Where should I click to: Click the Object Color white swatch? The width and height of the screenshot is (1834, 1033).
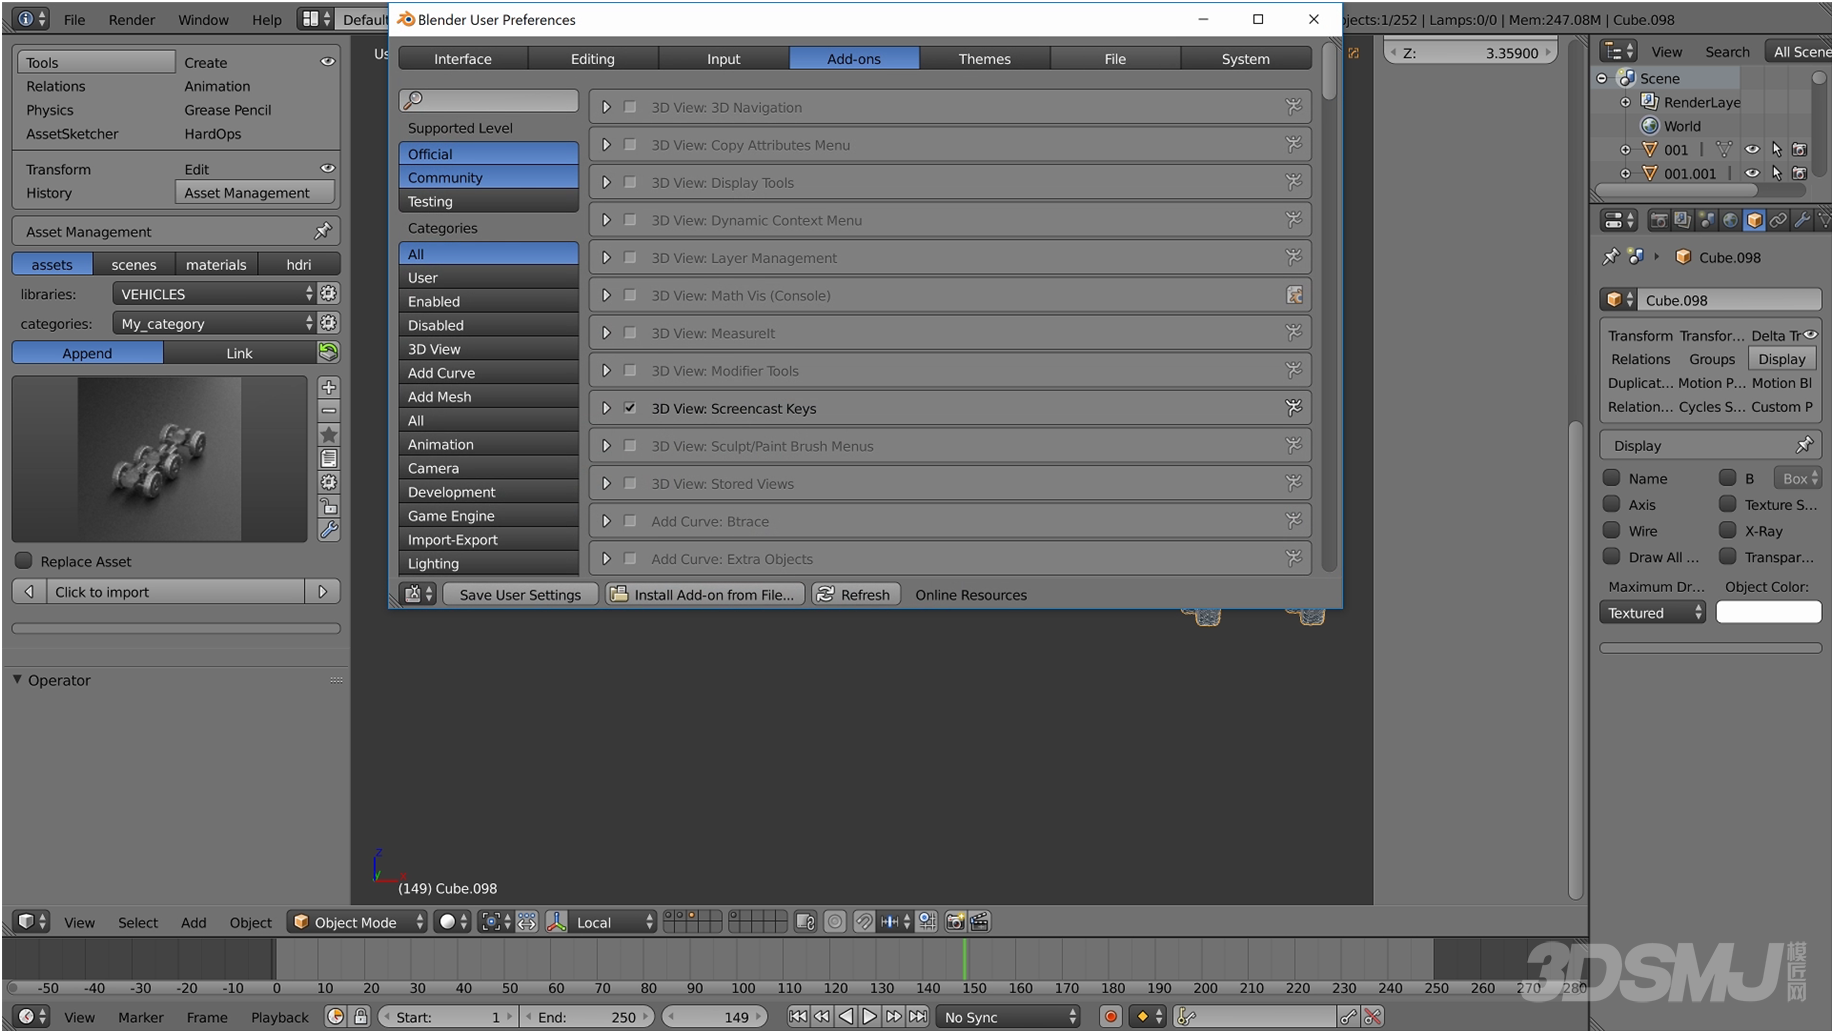coord(1768,613)
